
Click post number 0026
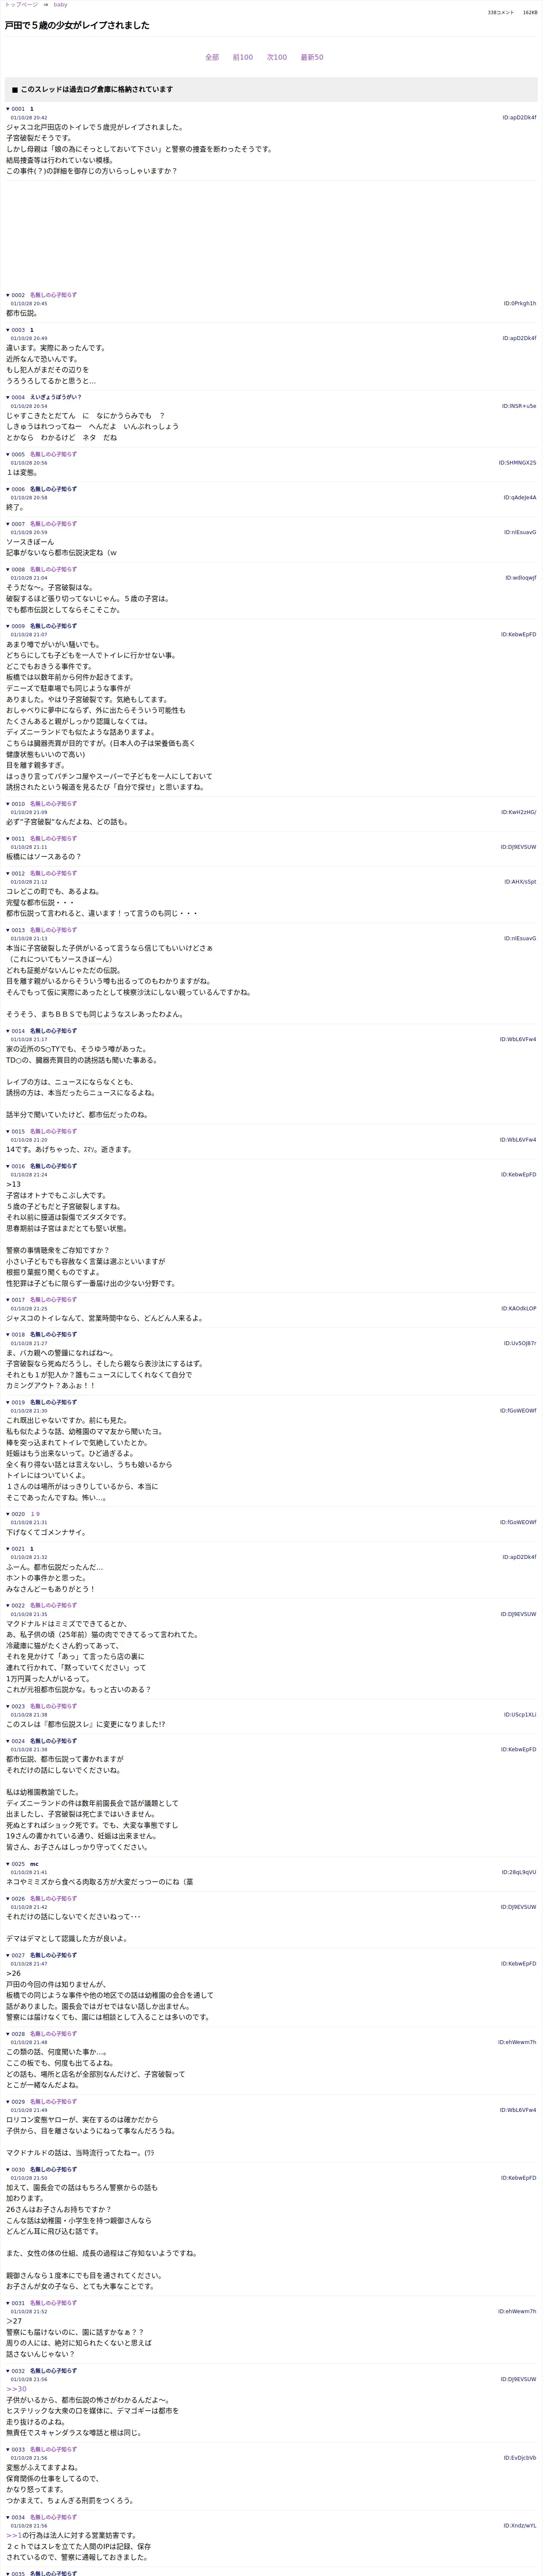tap(18, 1898)
